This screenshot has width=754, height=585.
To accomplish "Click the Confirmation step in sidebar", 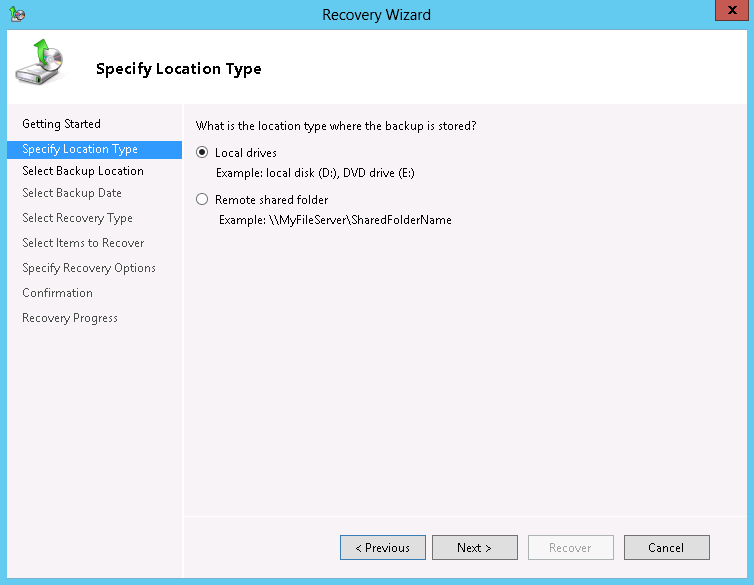I will tap(57, 293).
